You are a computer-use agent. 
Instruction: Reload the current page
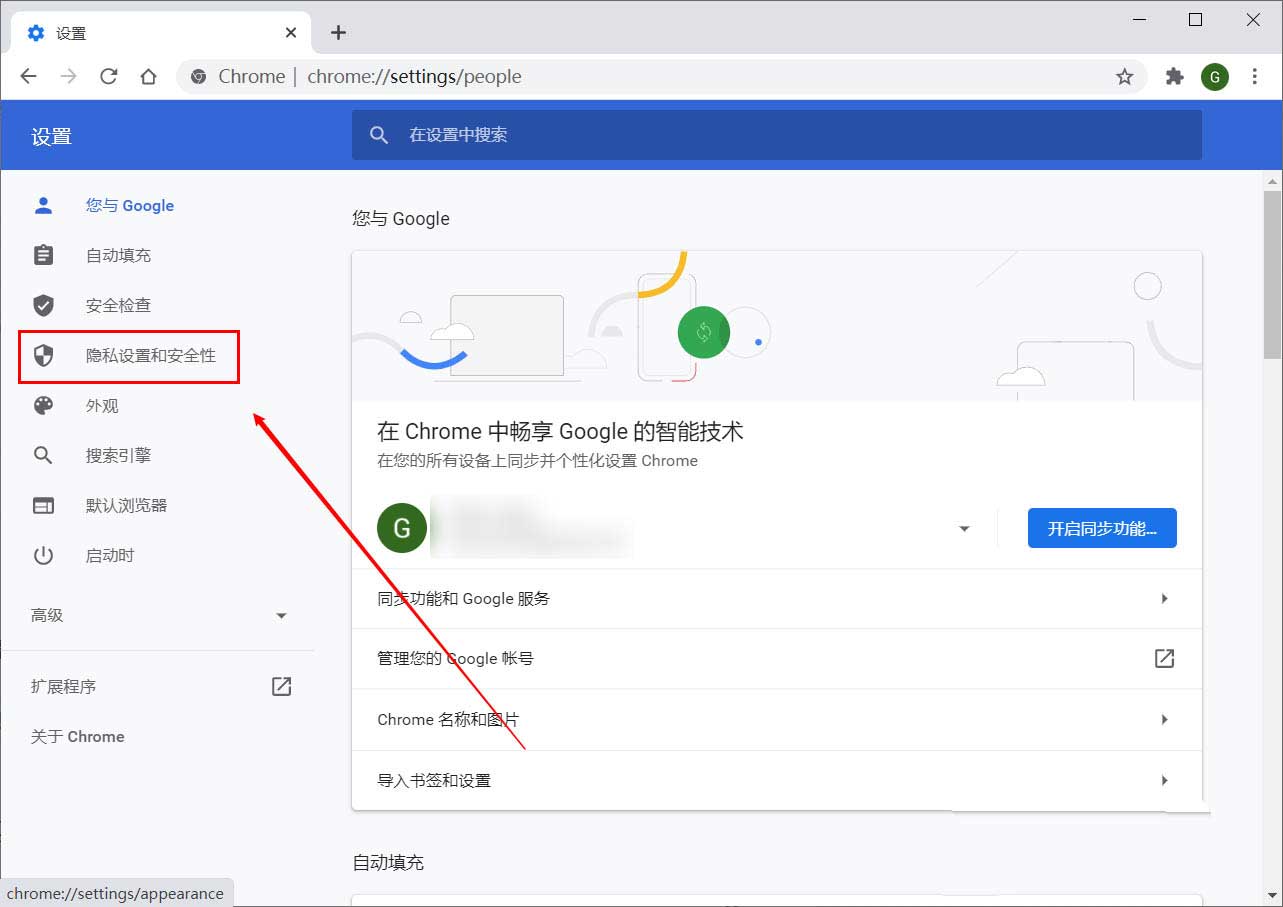109,77
